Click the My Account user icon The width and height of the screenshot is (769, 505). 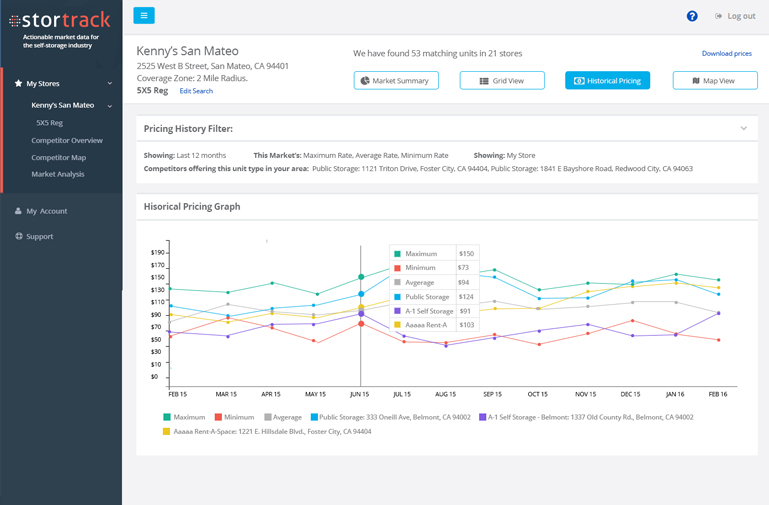tap(18, 211)
